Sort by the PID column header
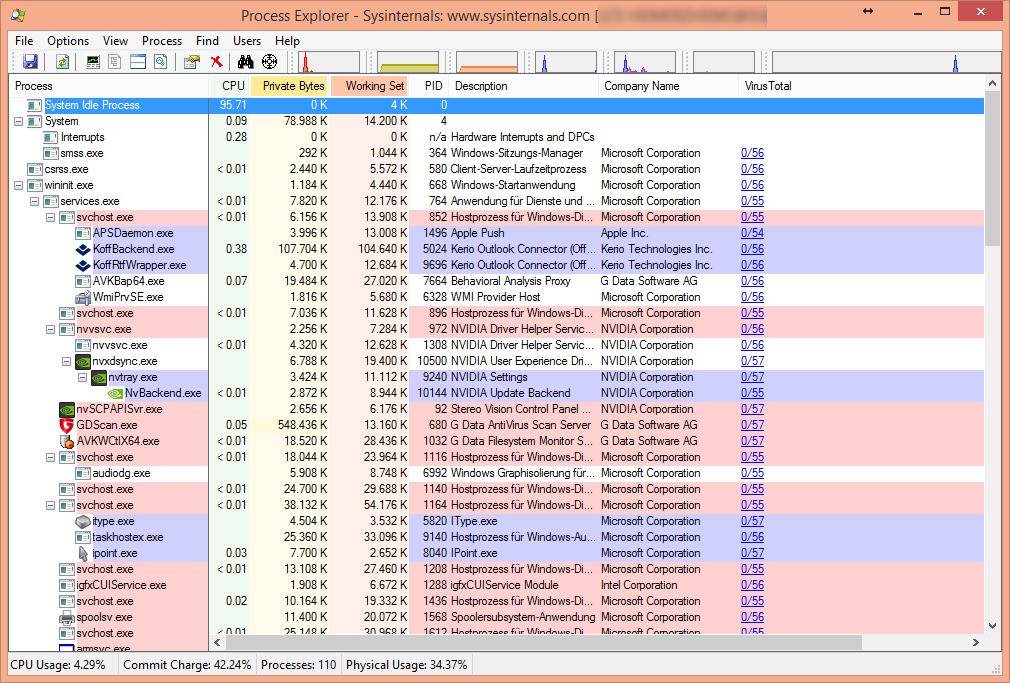 click(x=430, y=86)
